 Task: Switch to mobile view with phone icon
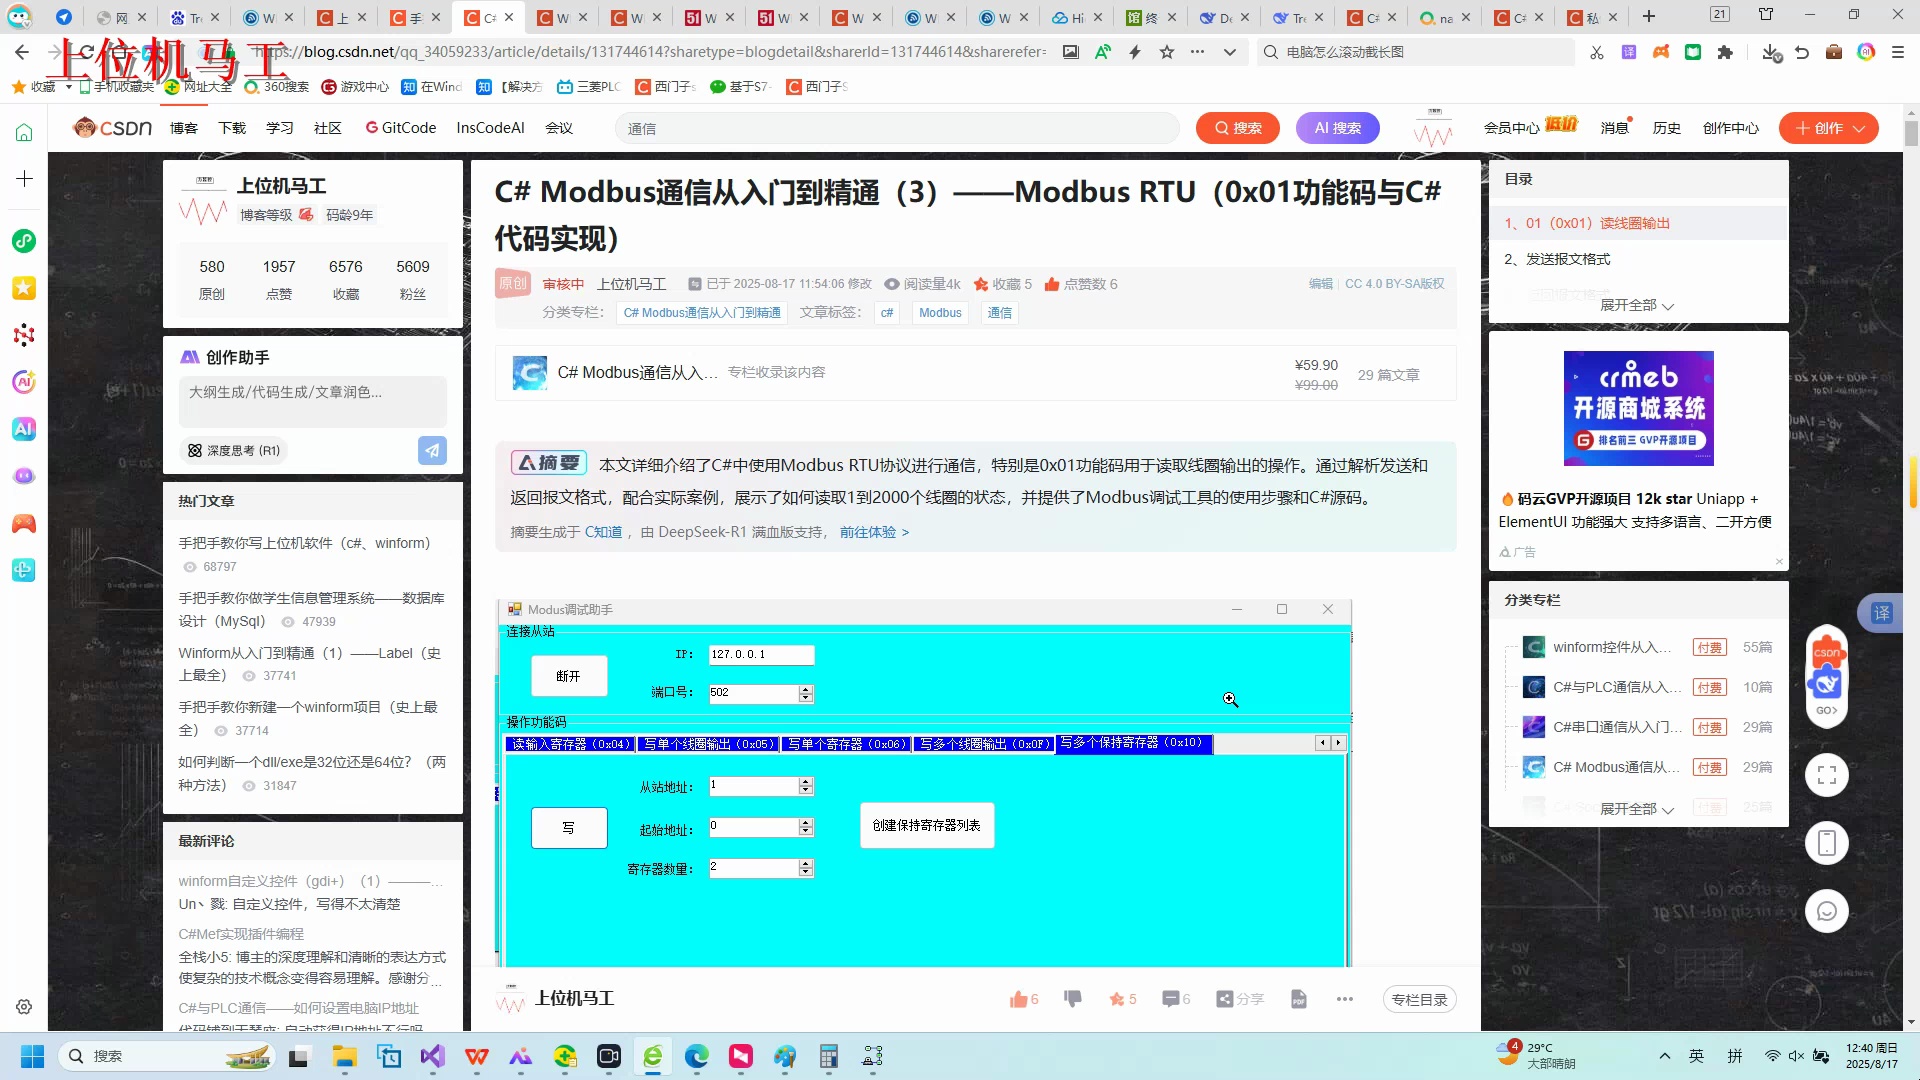pyautogui.click(x=1827, y=843)
